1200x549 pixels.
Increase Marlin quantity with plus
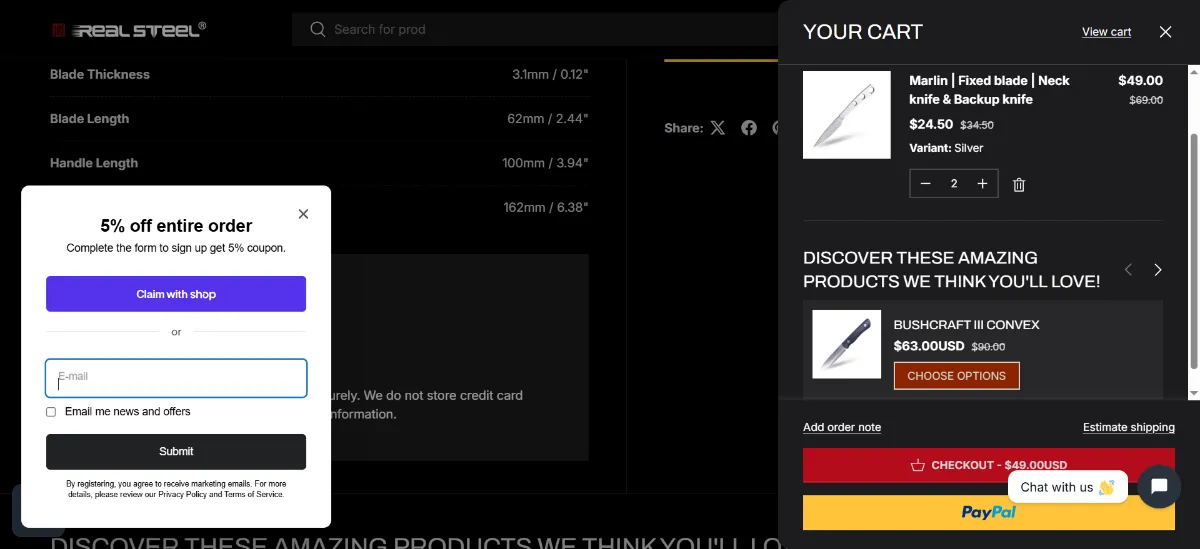pos(983,184)
